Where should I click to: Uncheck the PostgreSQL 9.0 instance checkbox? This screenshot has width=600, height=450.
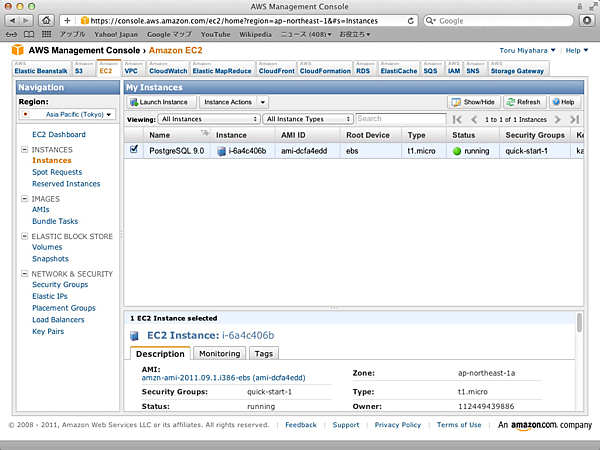pyautogui.click(x=135, y=150)
